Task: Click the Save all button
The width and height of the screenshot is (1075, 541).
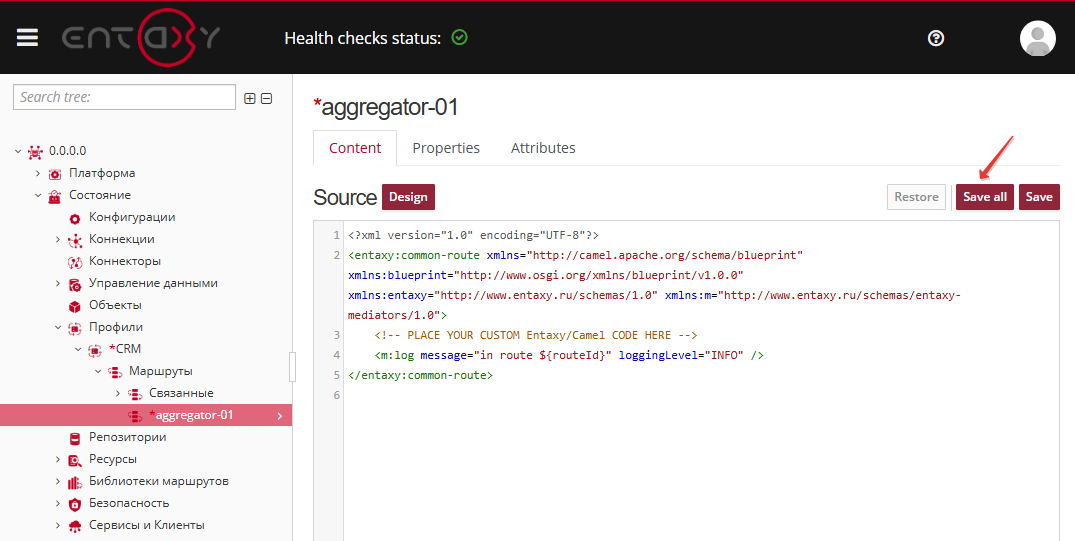Action: tap(985, 197)
